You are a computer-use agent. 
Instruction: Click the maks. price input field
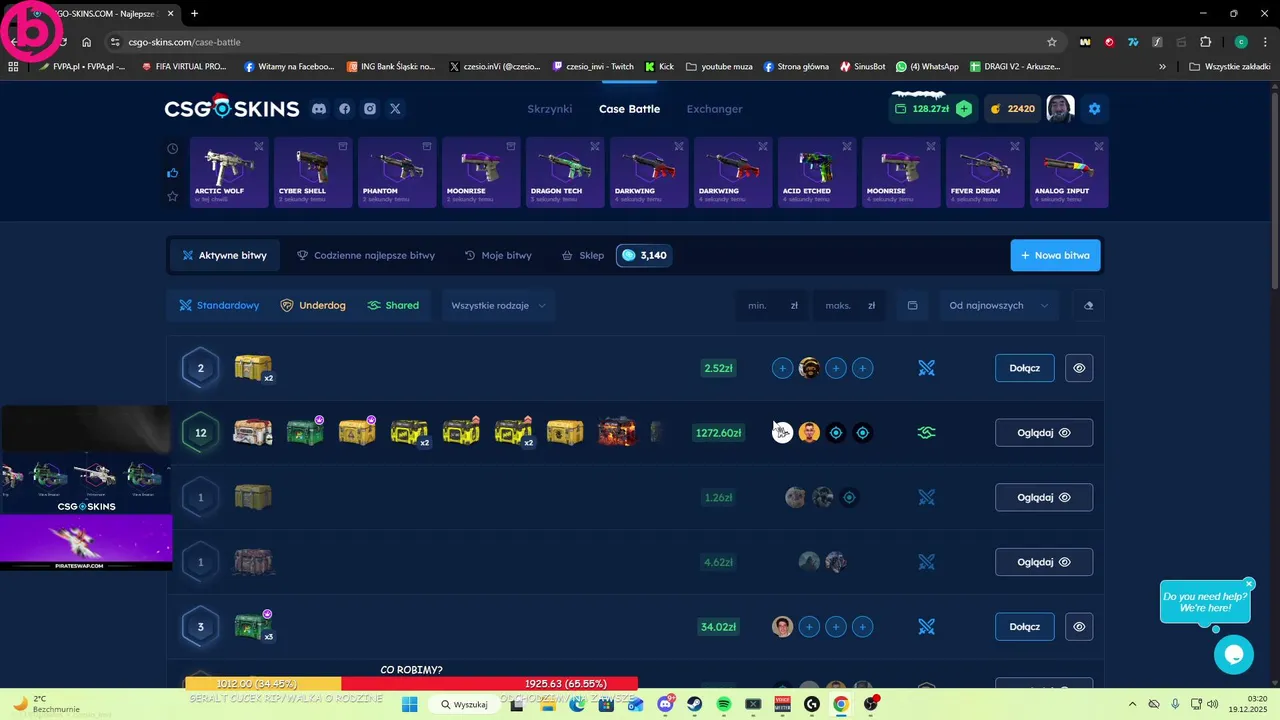click(x=850, y=305)
